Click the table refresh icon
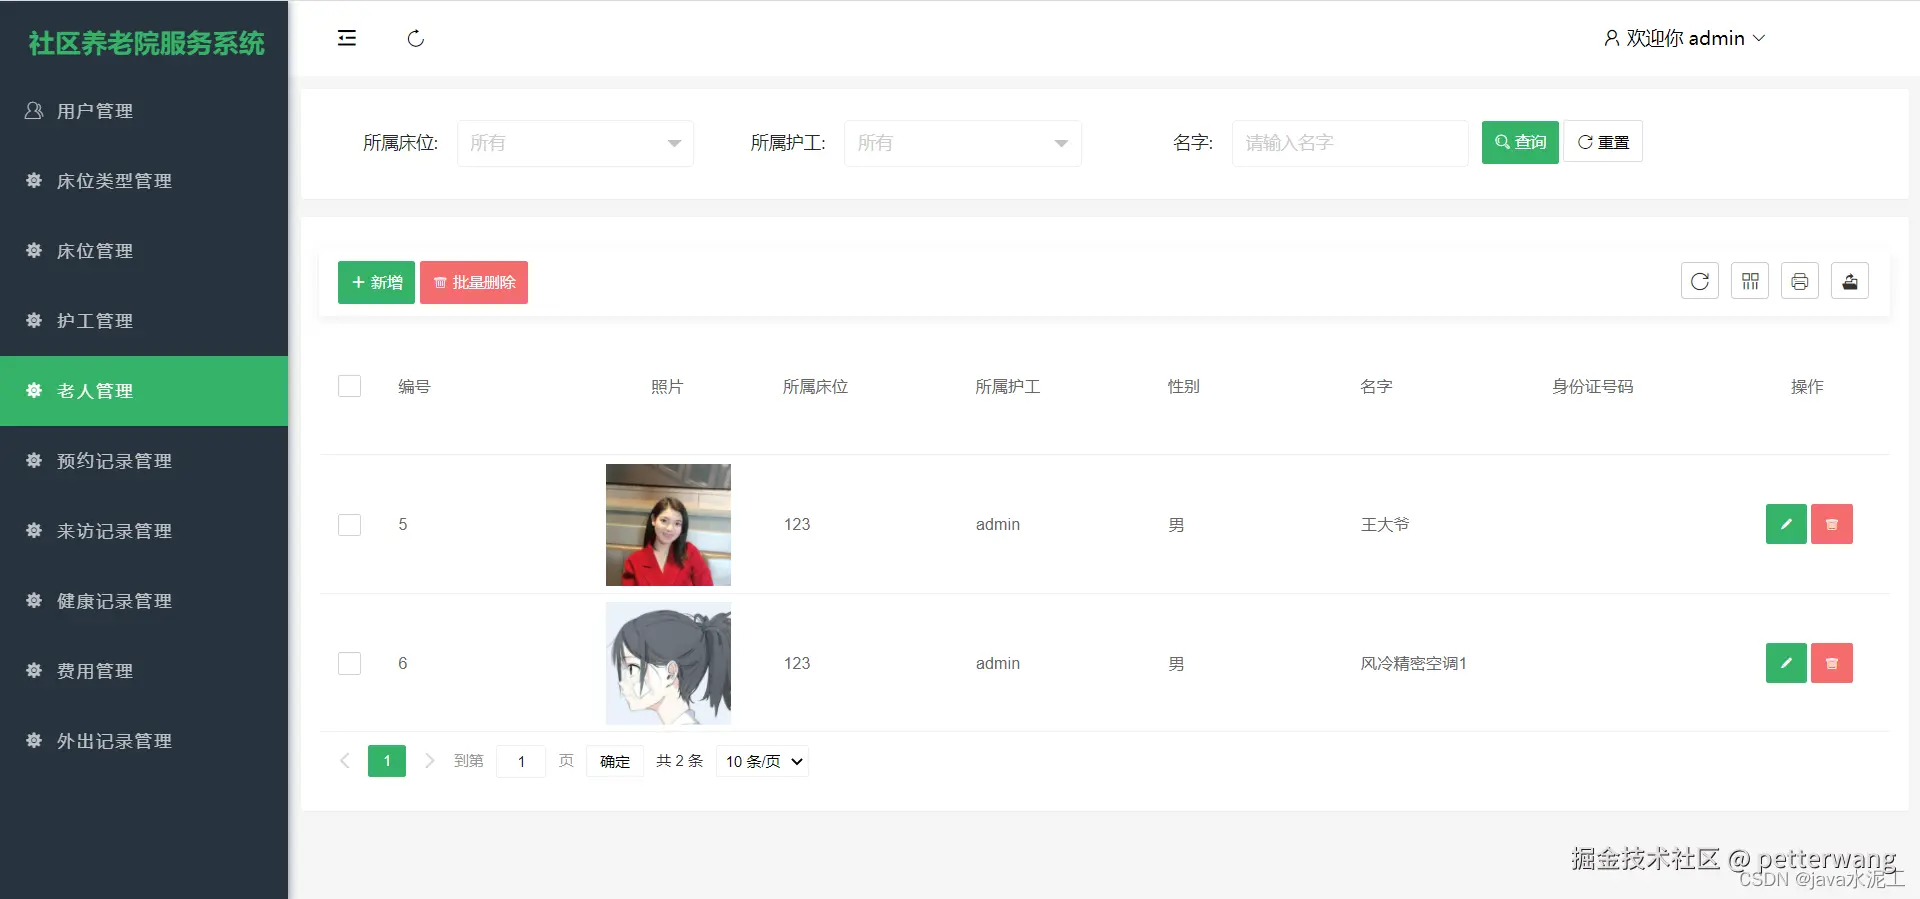This screenshot has width=1920, height=899. coord(1700,281)
